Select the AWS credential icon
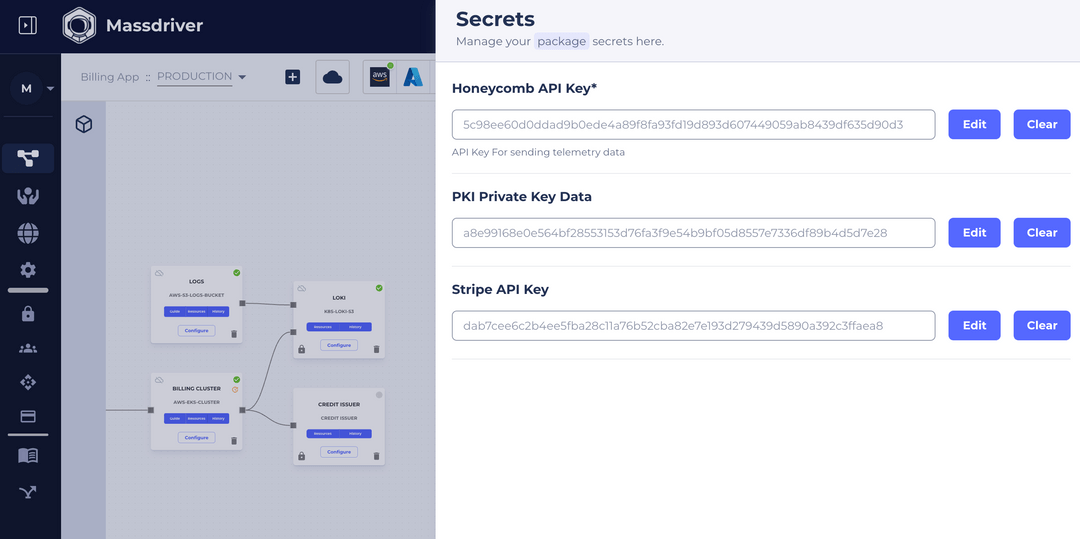The height and width of the screenshot is (539, 1080). (380, 77)
